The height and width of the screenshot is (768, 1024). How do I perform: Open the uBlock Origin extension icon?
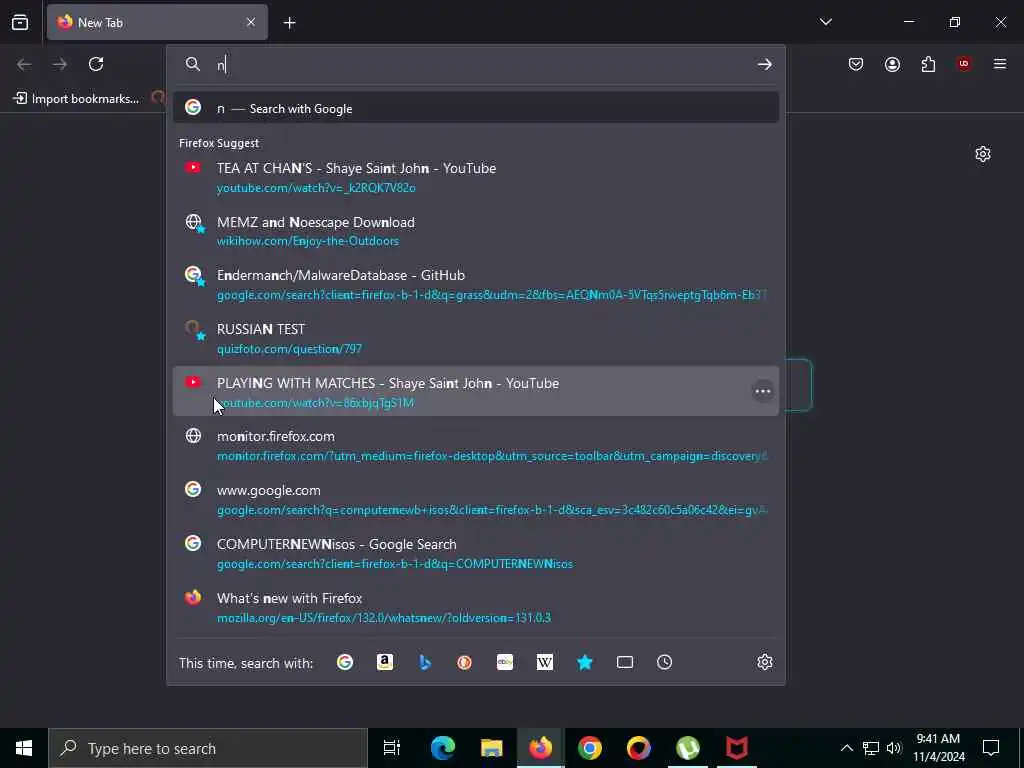(x=964, y=64)
